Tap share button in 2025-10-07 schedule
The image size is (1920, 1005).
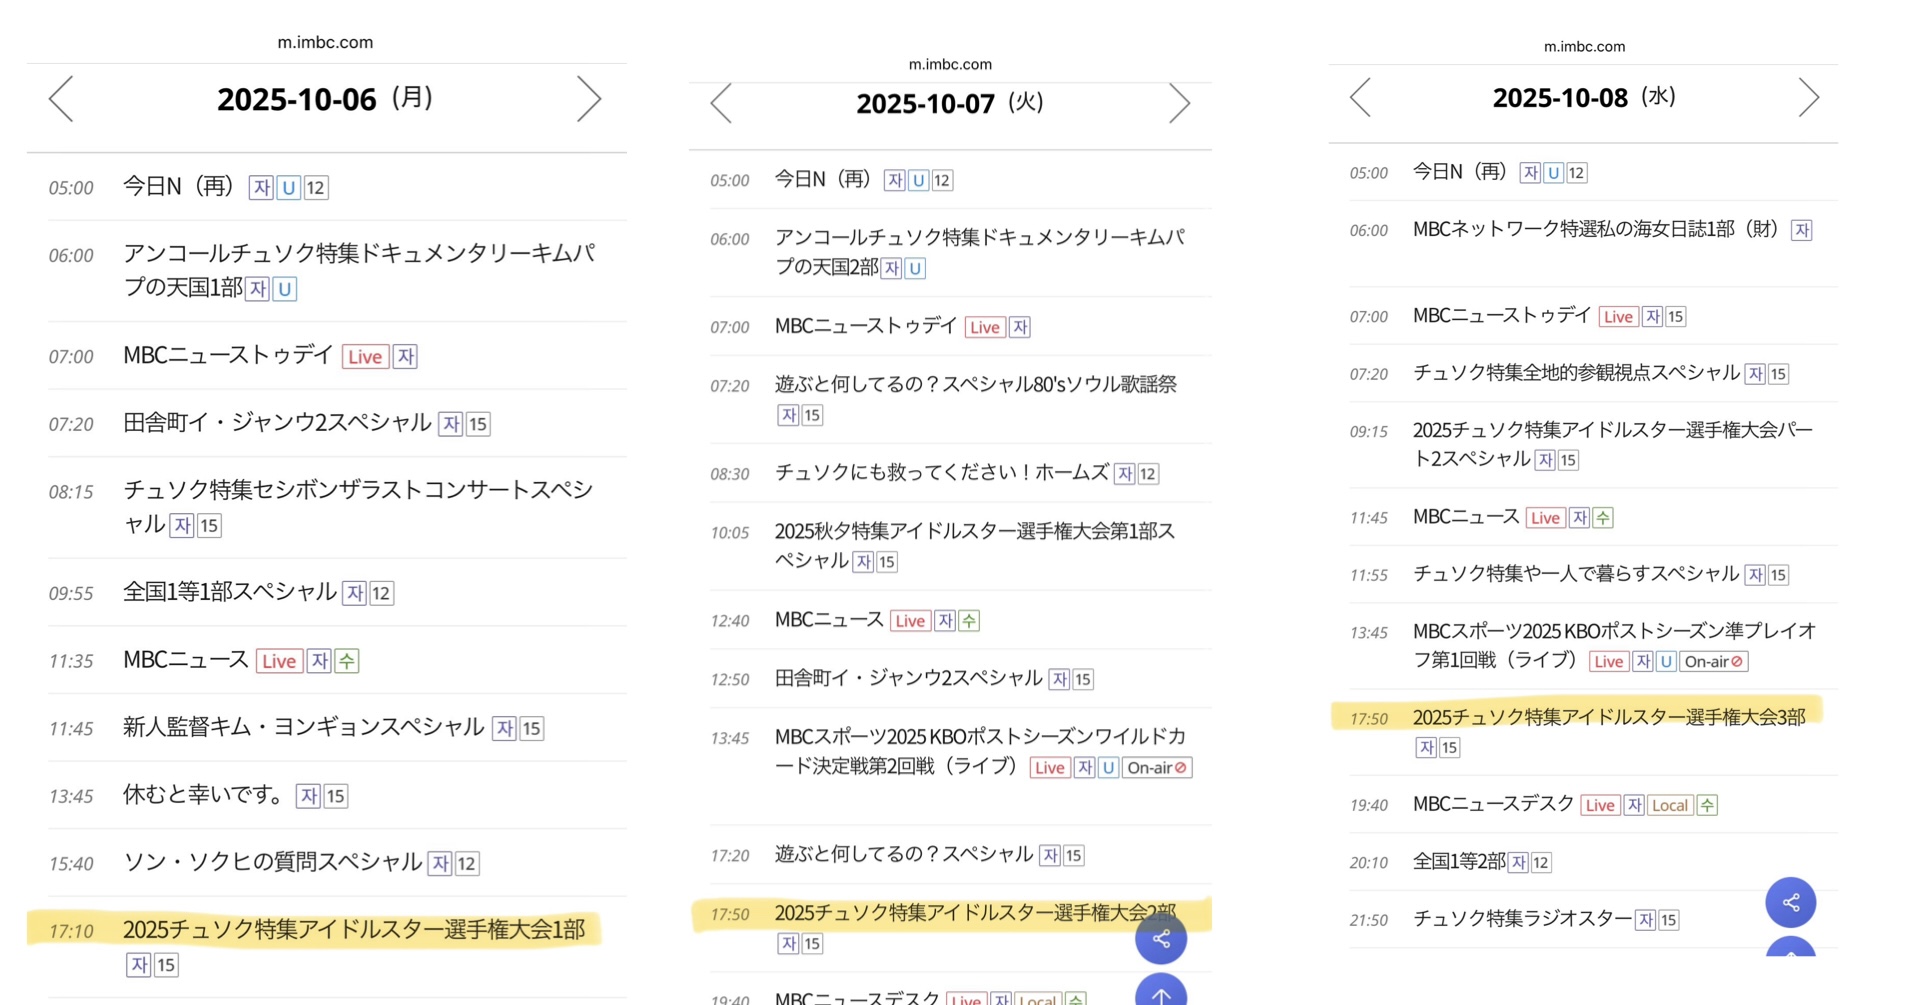pyautogui.click(x=1161, y=939)
